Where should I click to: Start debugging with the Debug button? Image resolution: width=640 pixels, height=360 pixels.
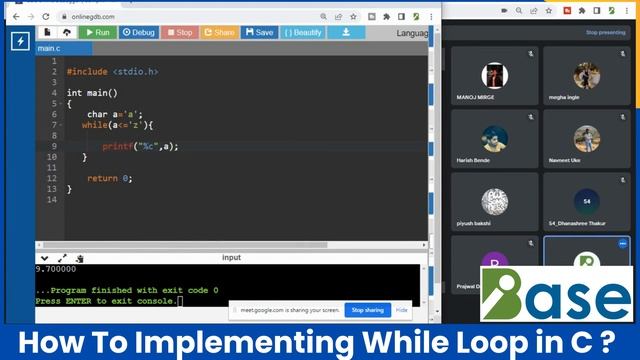(139, 32)
